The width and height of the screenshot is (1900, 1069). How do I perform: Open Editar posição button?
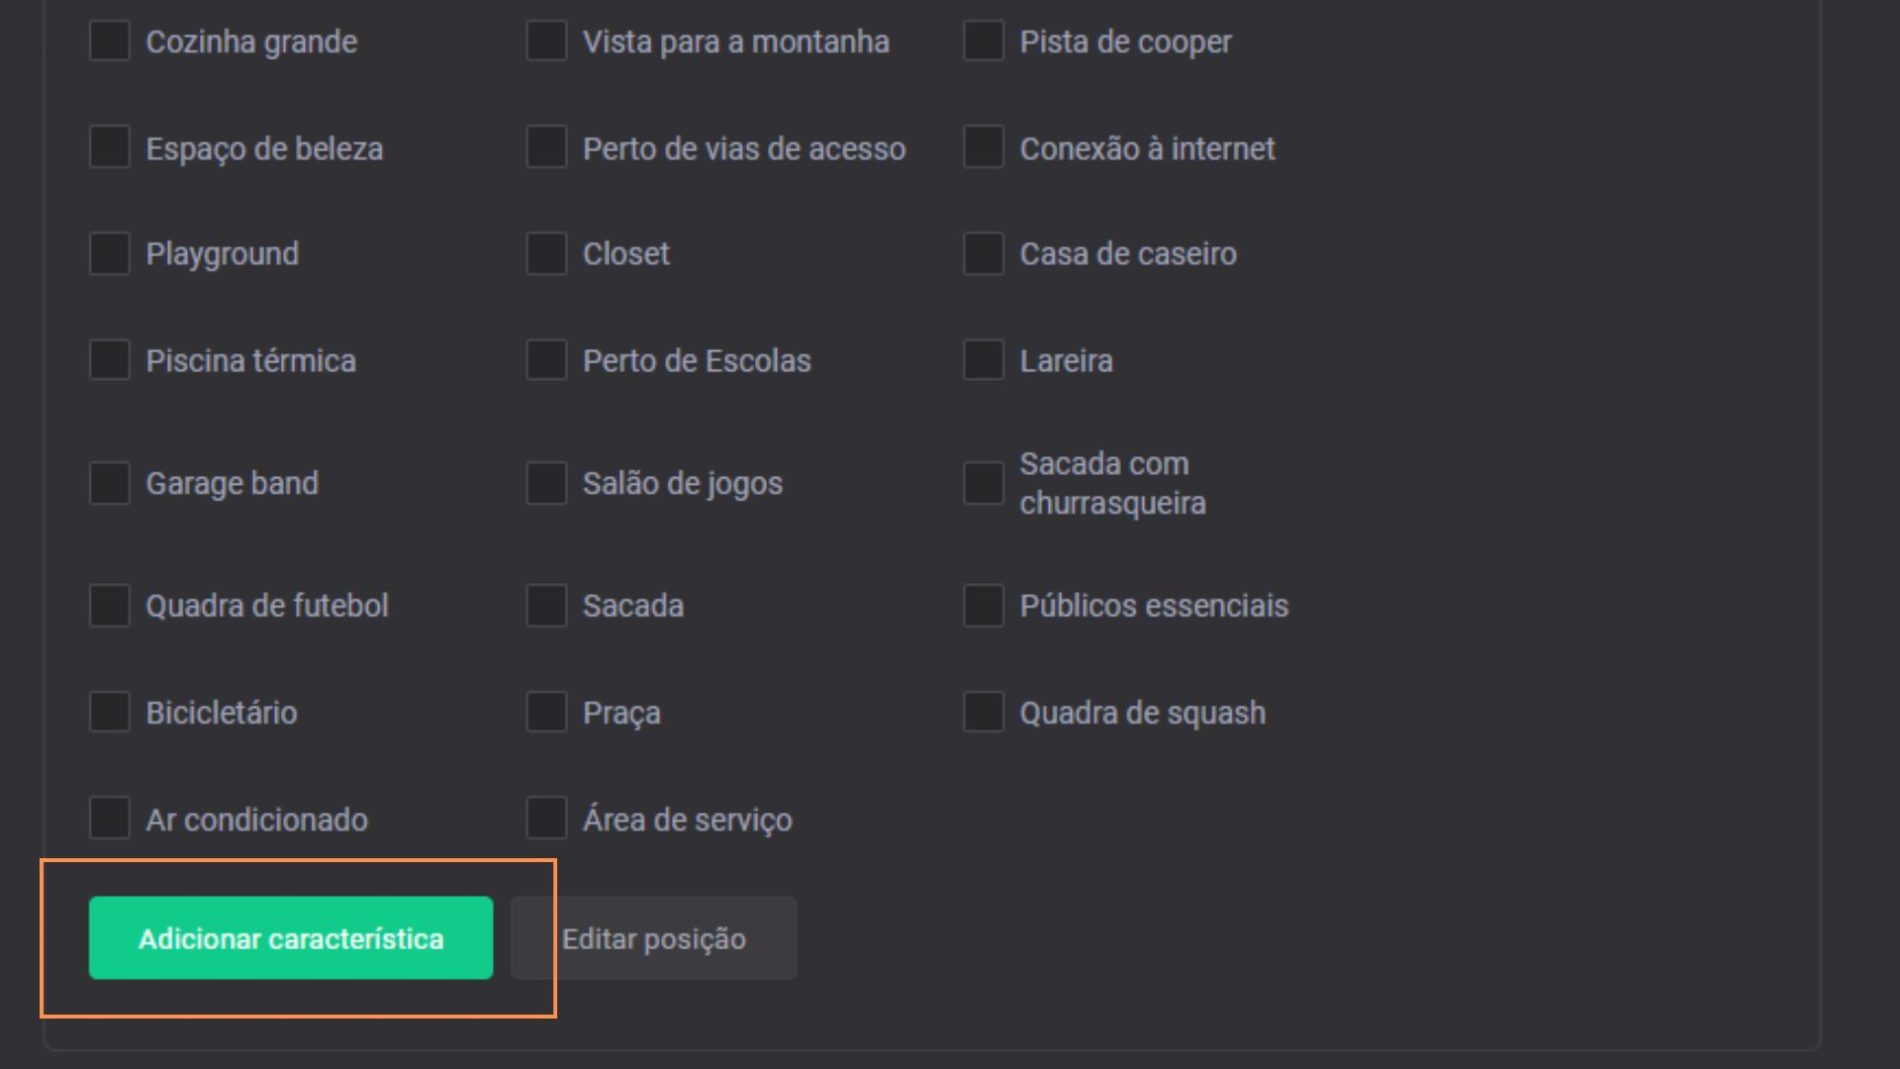click(654, 938)
